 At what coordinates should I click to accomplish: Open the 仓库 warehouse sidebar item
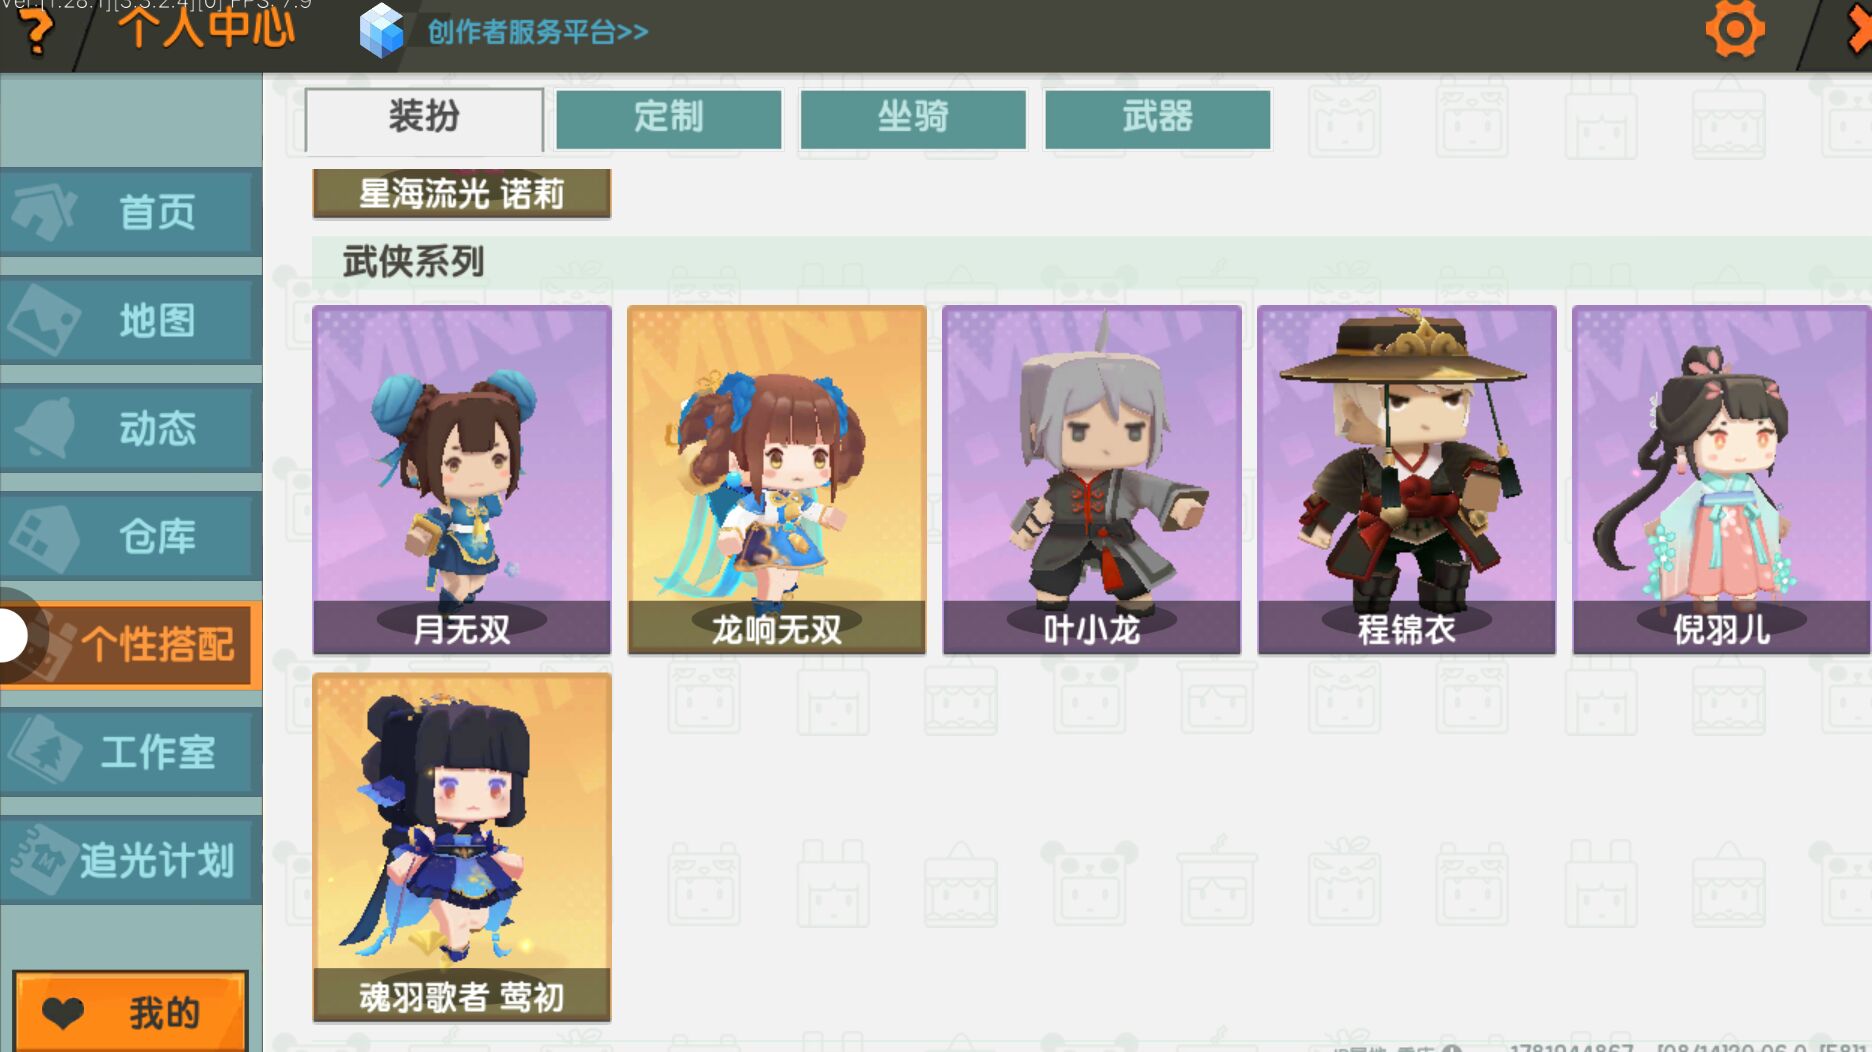pos(131,536)
